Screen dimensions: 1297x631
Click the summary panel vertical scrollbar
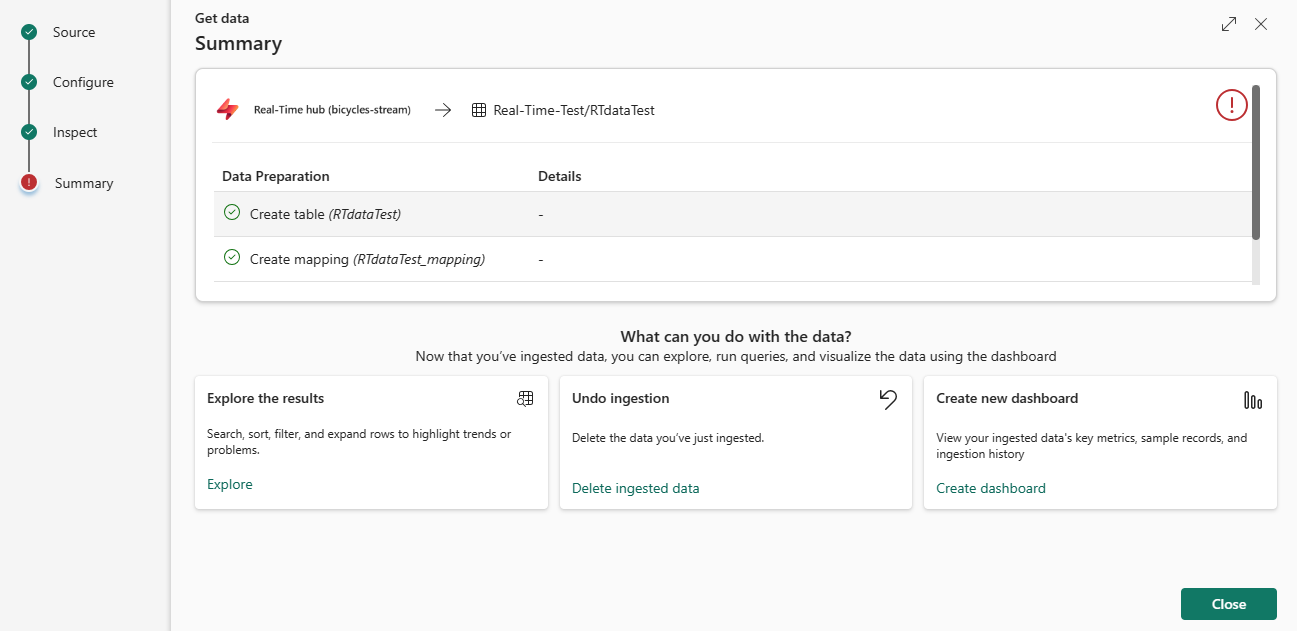coord(1256,162)
